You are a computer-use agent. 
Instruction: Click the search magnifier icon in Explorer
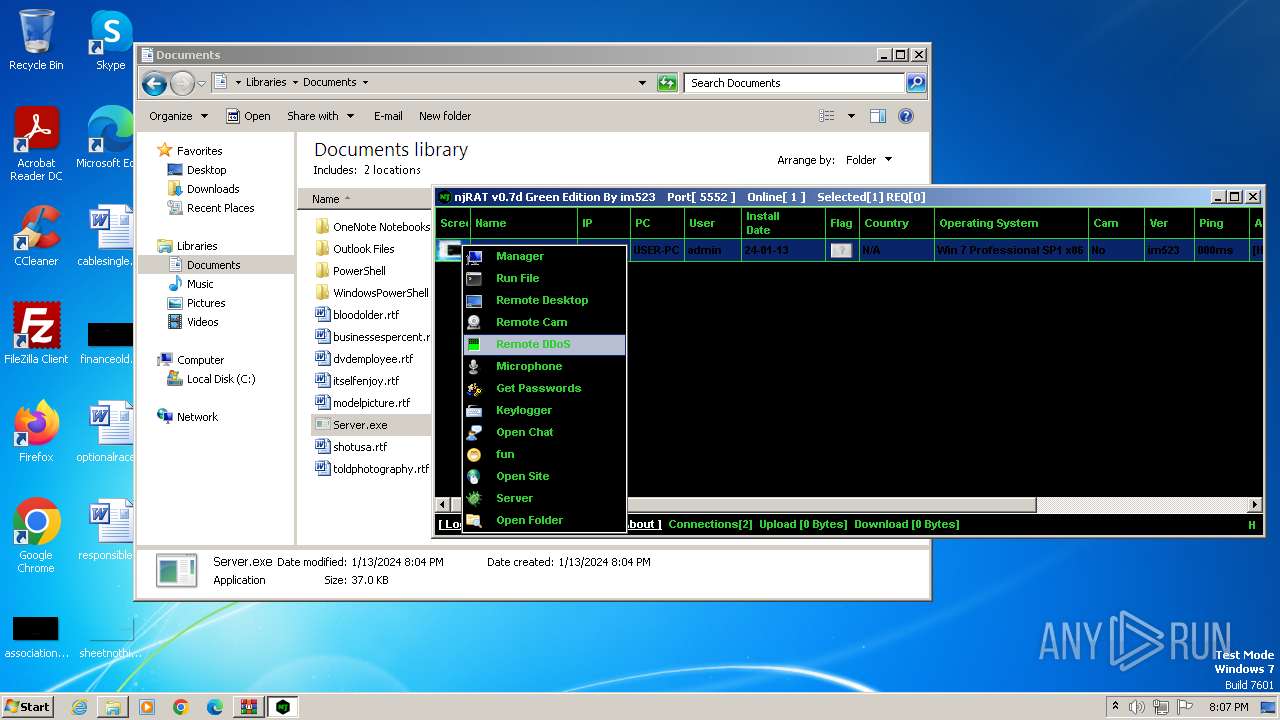pos(916,83)
